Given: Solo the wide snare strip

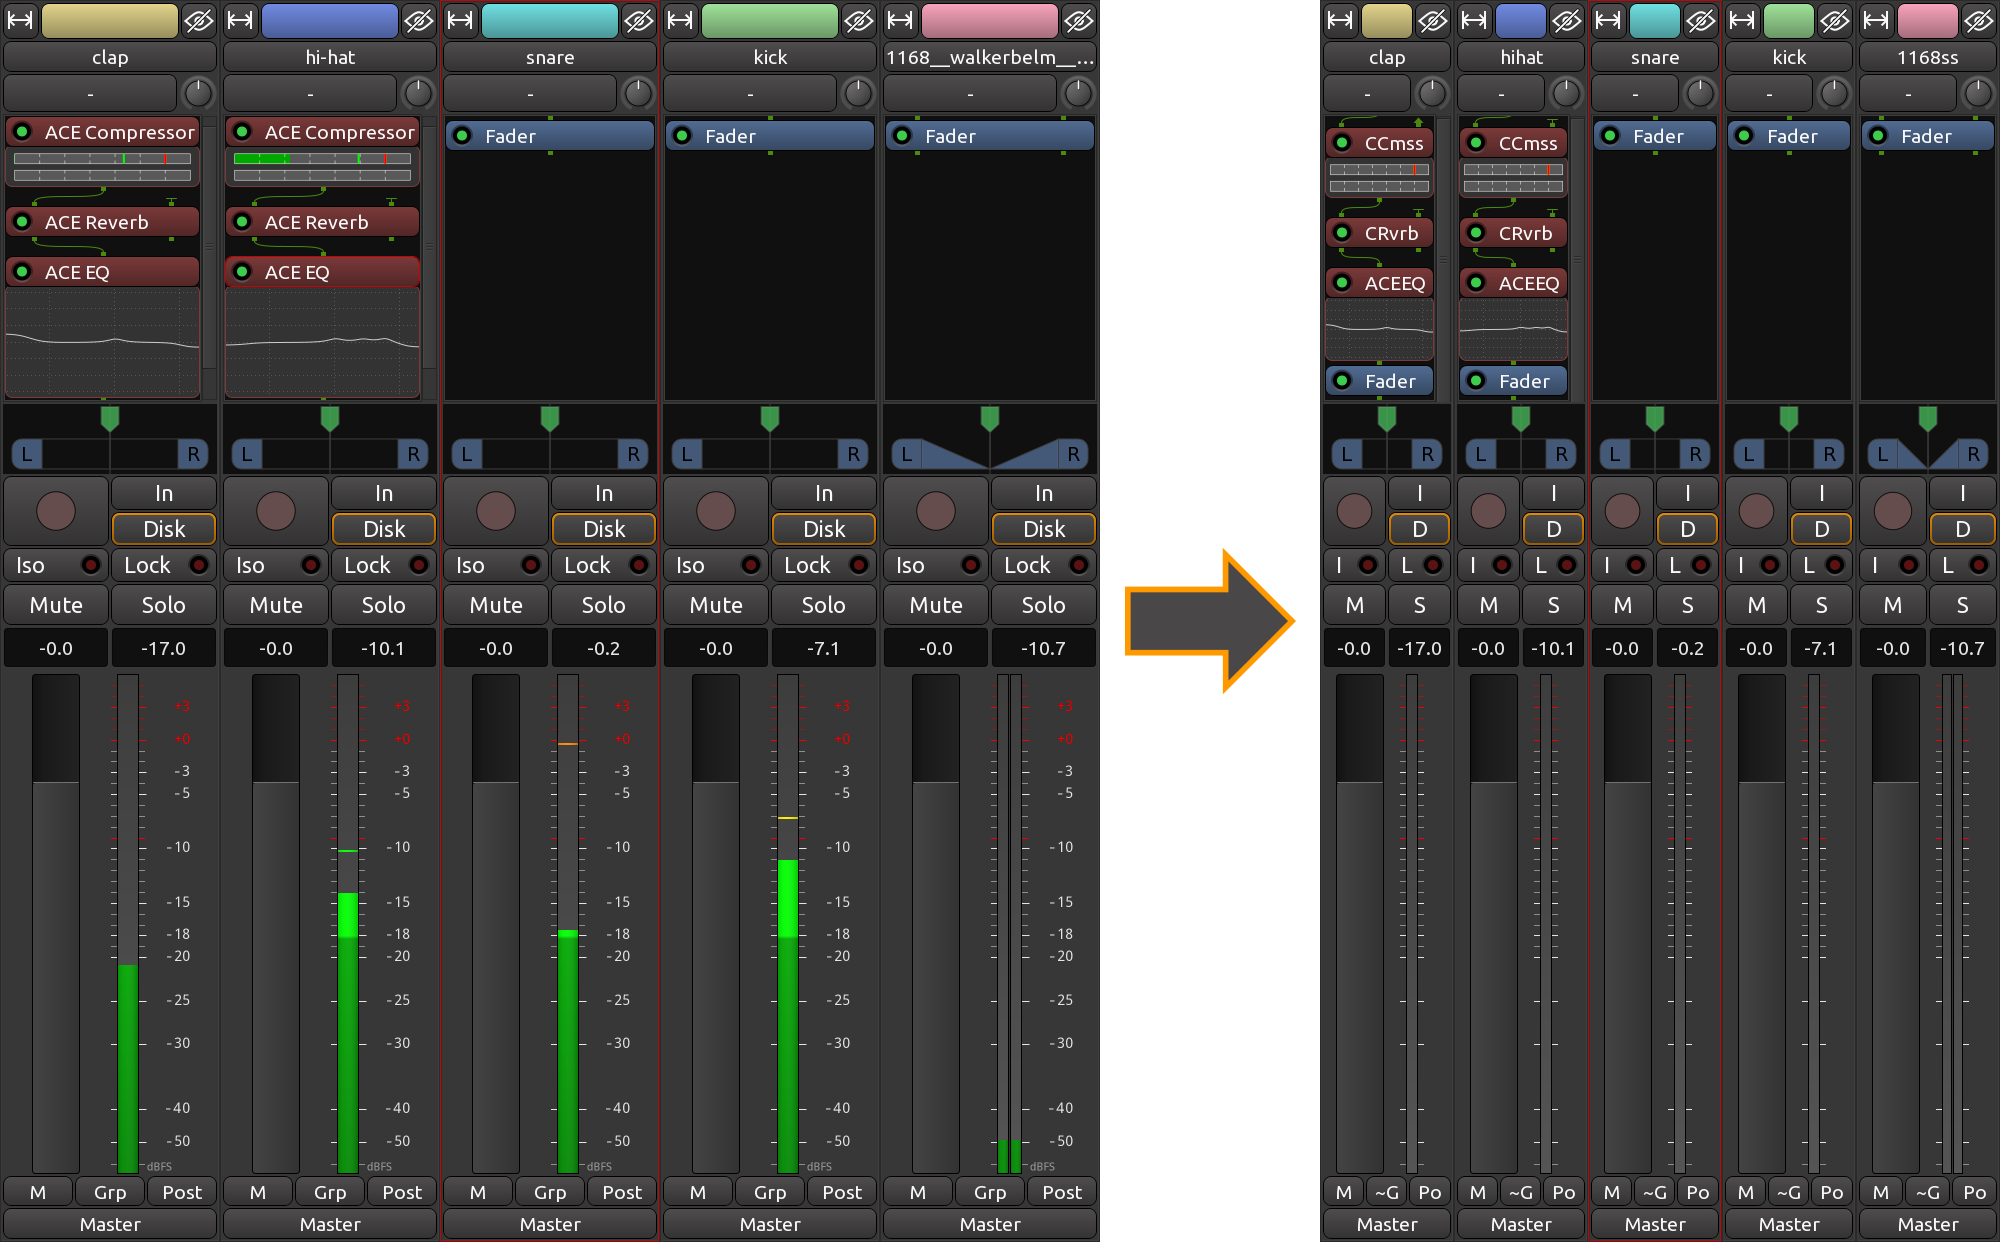Looking at the screenshot, I should tap(604, 605).
